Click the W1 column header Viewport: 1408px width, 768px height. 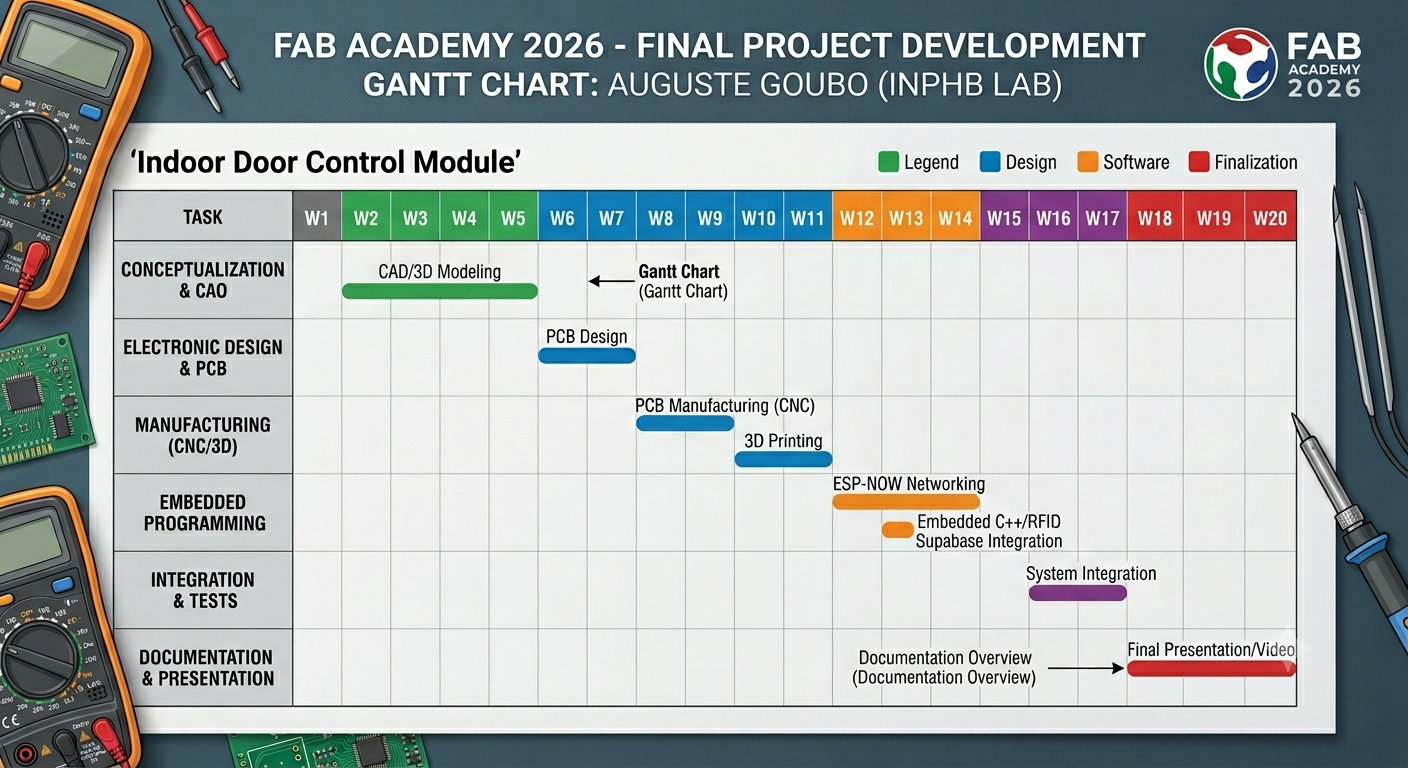tap(317, 217)
